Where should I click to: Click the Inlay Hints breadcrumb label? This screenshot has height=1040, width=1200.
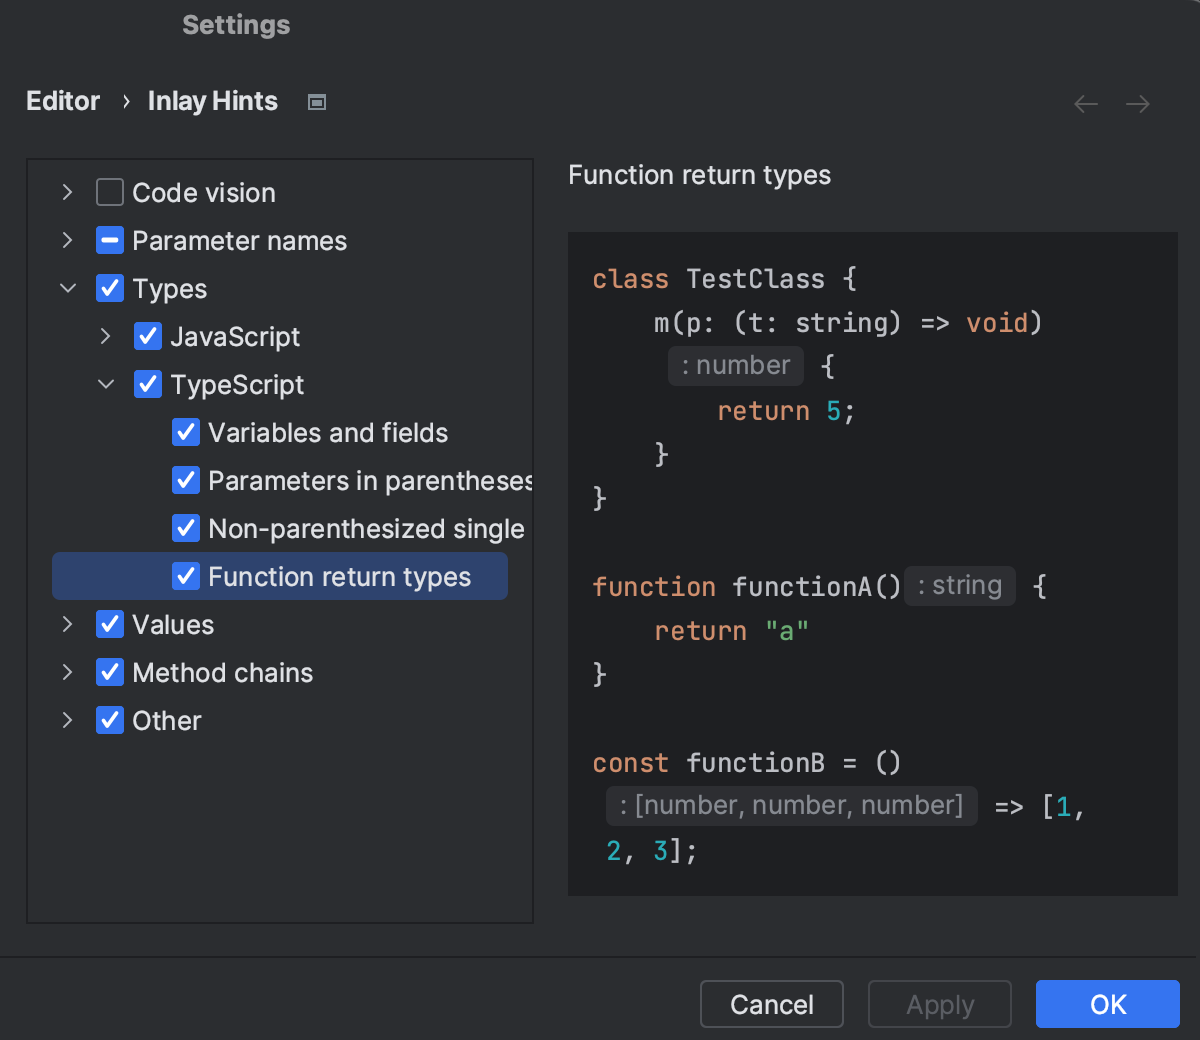pos(212,101)
